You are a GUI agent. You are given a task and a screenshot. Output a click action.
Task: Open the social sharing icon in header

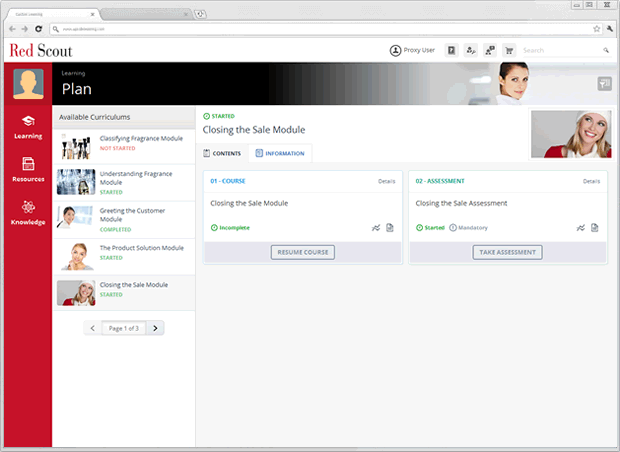tap(490, 51)
